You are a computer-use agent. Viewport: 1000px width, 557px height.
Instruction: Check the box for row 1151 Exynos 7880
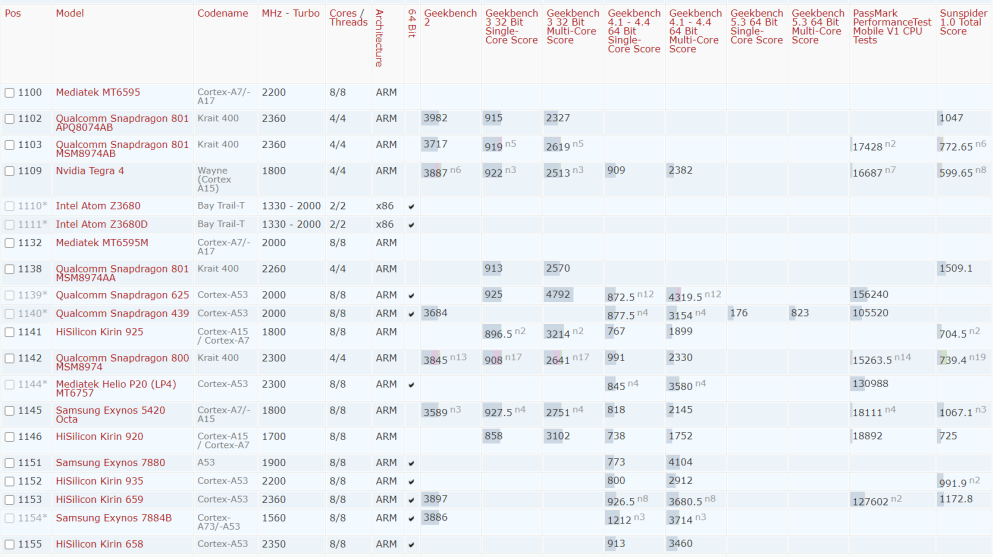pyautogui.click(x=10, y=463)
